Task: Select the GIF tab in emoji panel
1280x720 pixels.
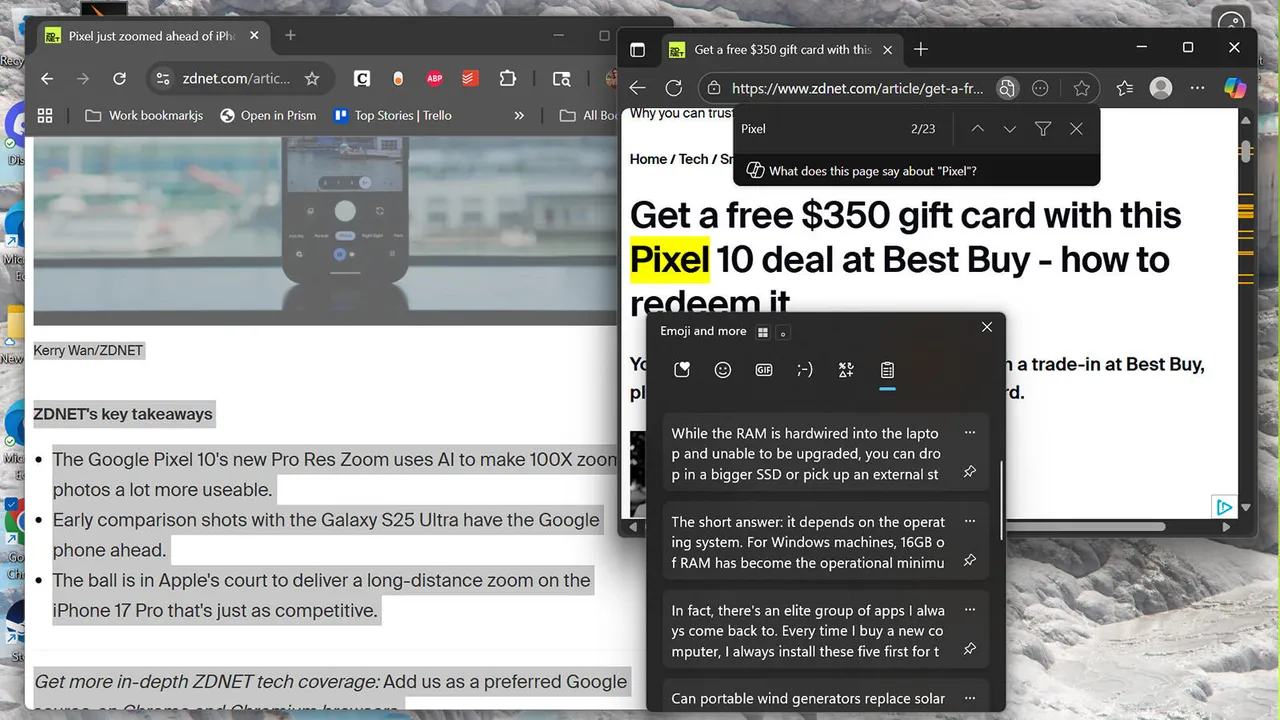Action: click(764, 370)
